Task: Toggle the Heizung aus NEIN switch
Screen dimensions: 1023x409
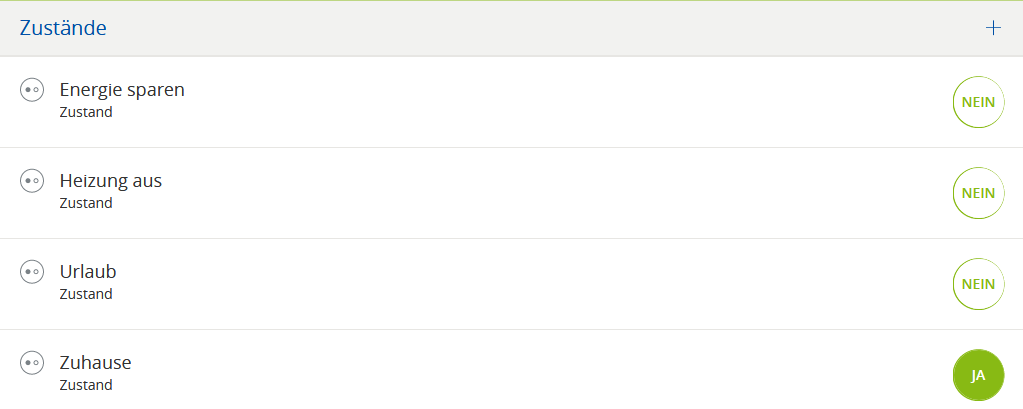Action: tap(978, 193)
